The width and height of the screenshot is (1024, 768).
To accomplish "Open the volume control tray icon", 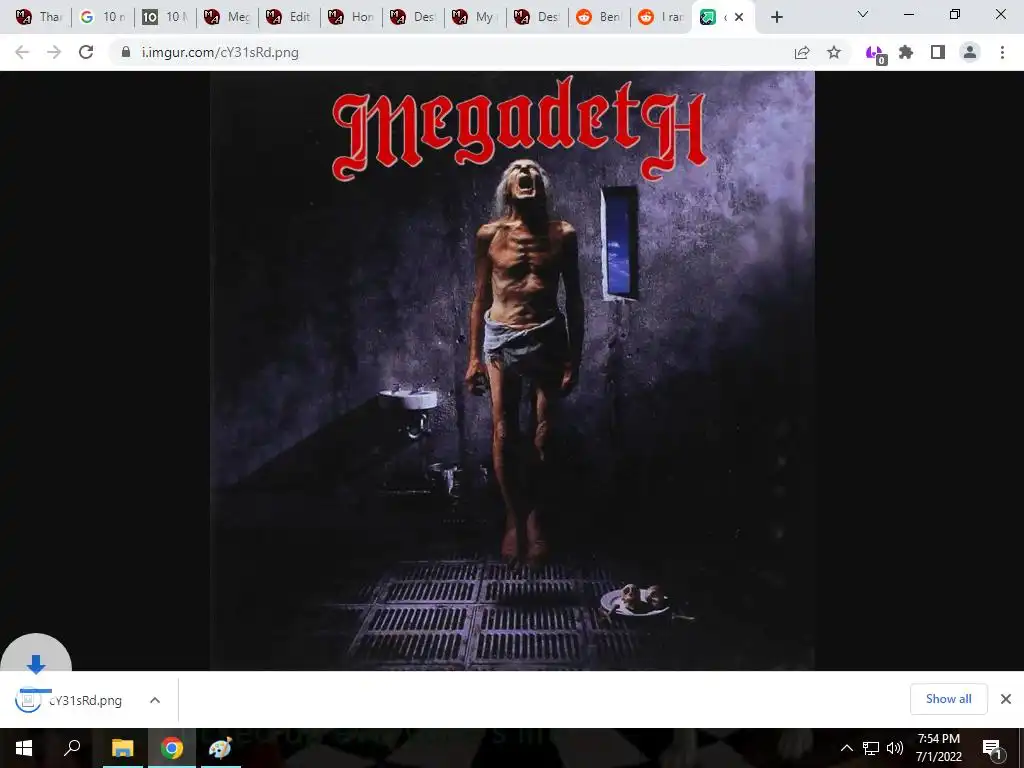I will (895, 748).
